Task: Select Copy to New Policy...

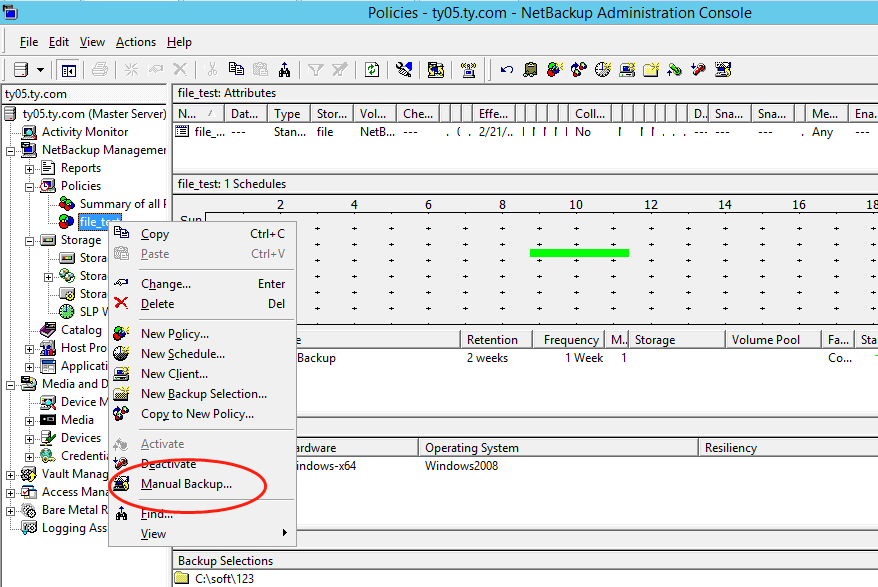Action: click(x=203, y=414)
